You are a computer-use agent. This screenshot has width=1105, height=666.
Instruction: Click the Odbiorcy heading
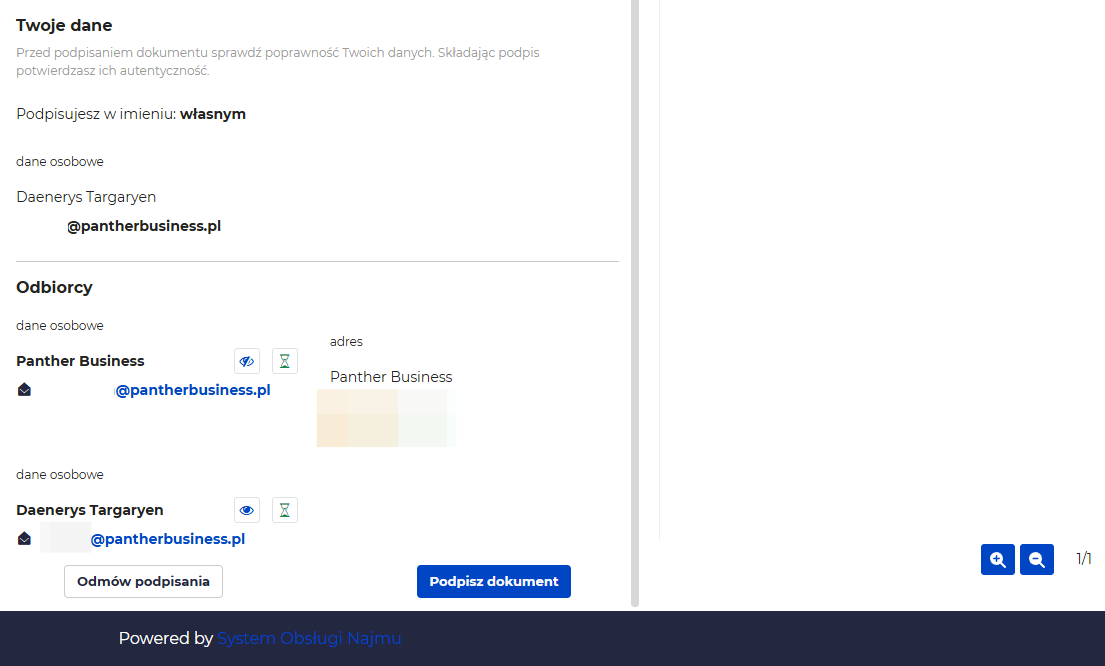pyautogui.click(x=54, y=288)
